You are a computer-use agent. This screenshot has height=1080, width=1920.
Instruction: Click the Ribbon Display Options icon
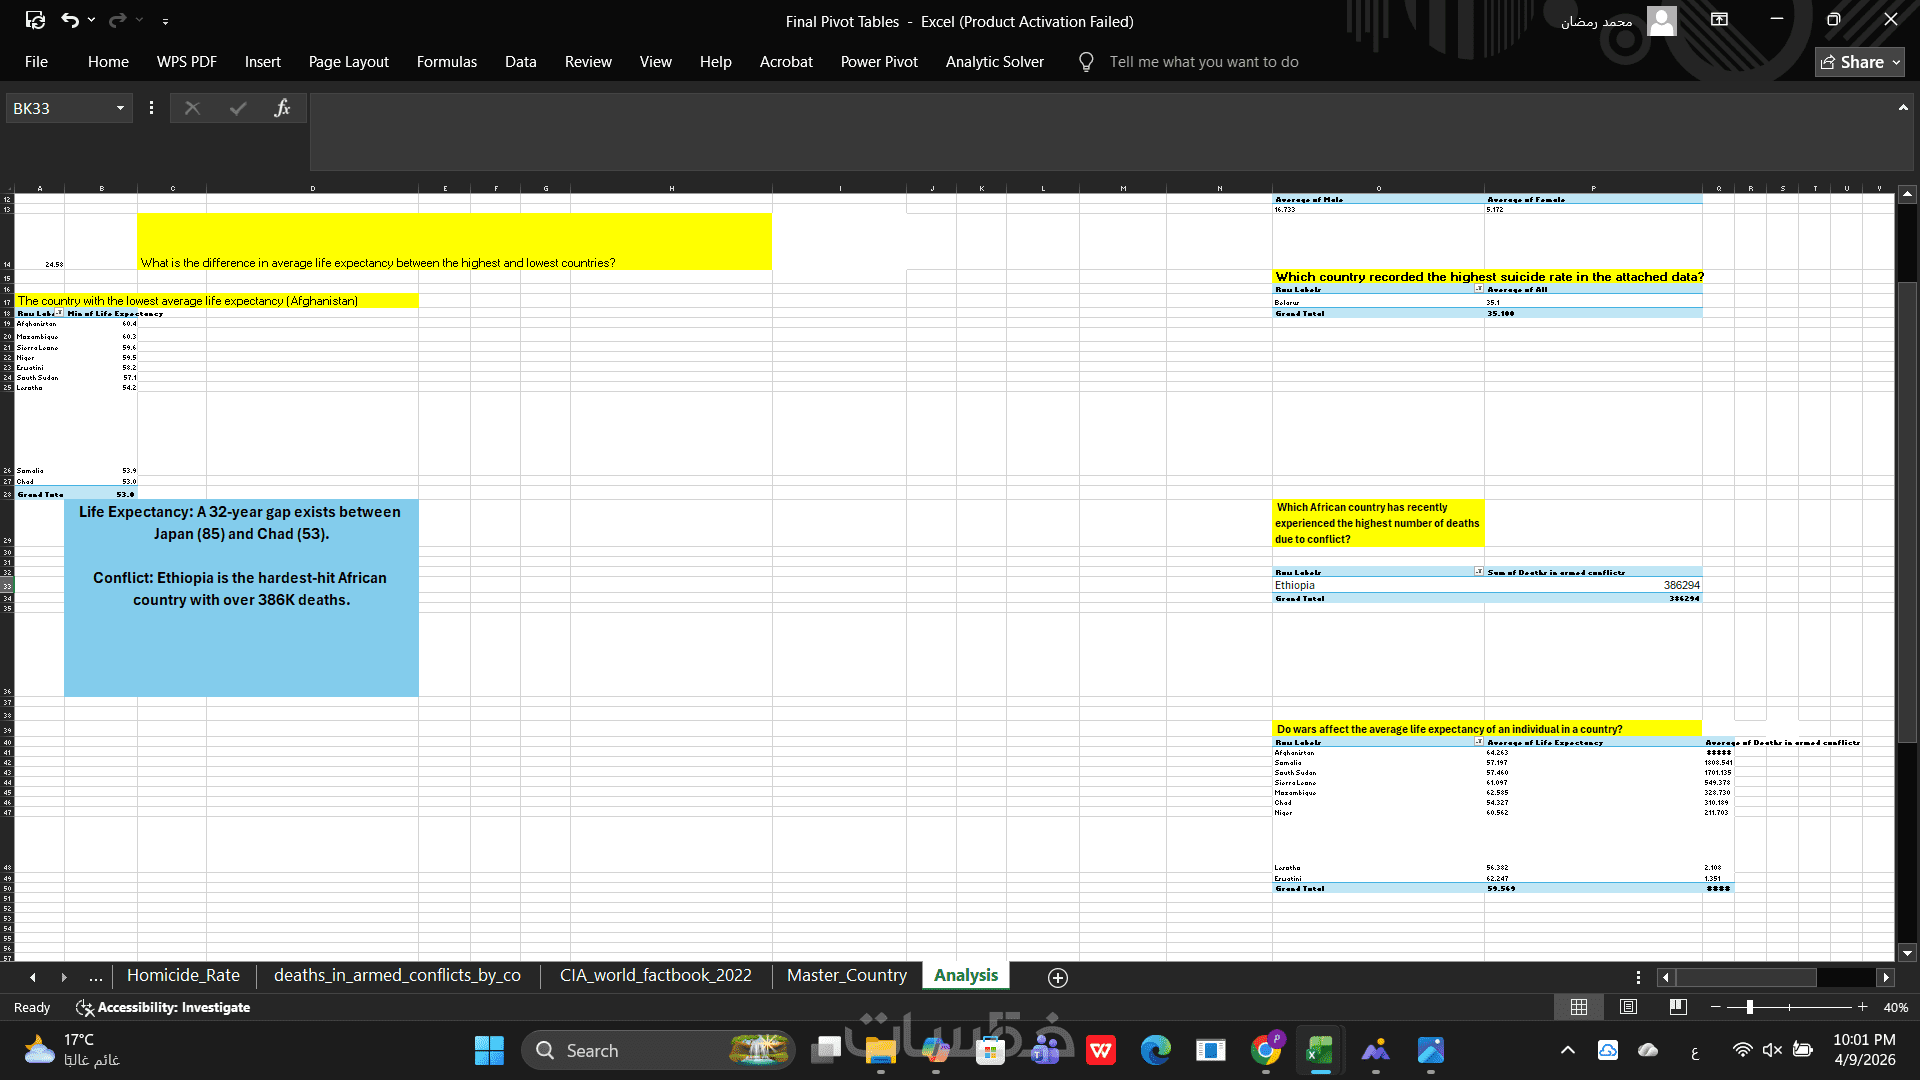(1719, 20)
